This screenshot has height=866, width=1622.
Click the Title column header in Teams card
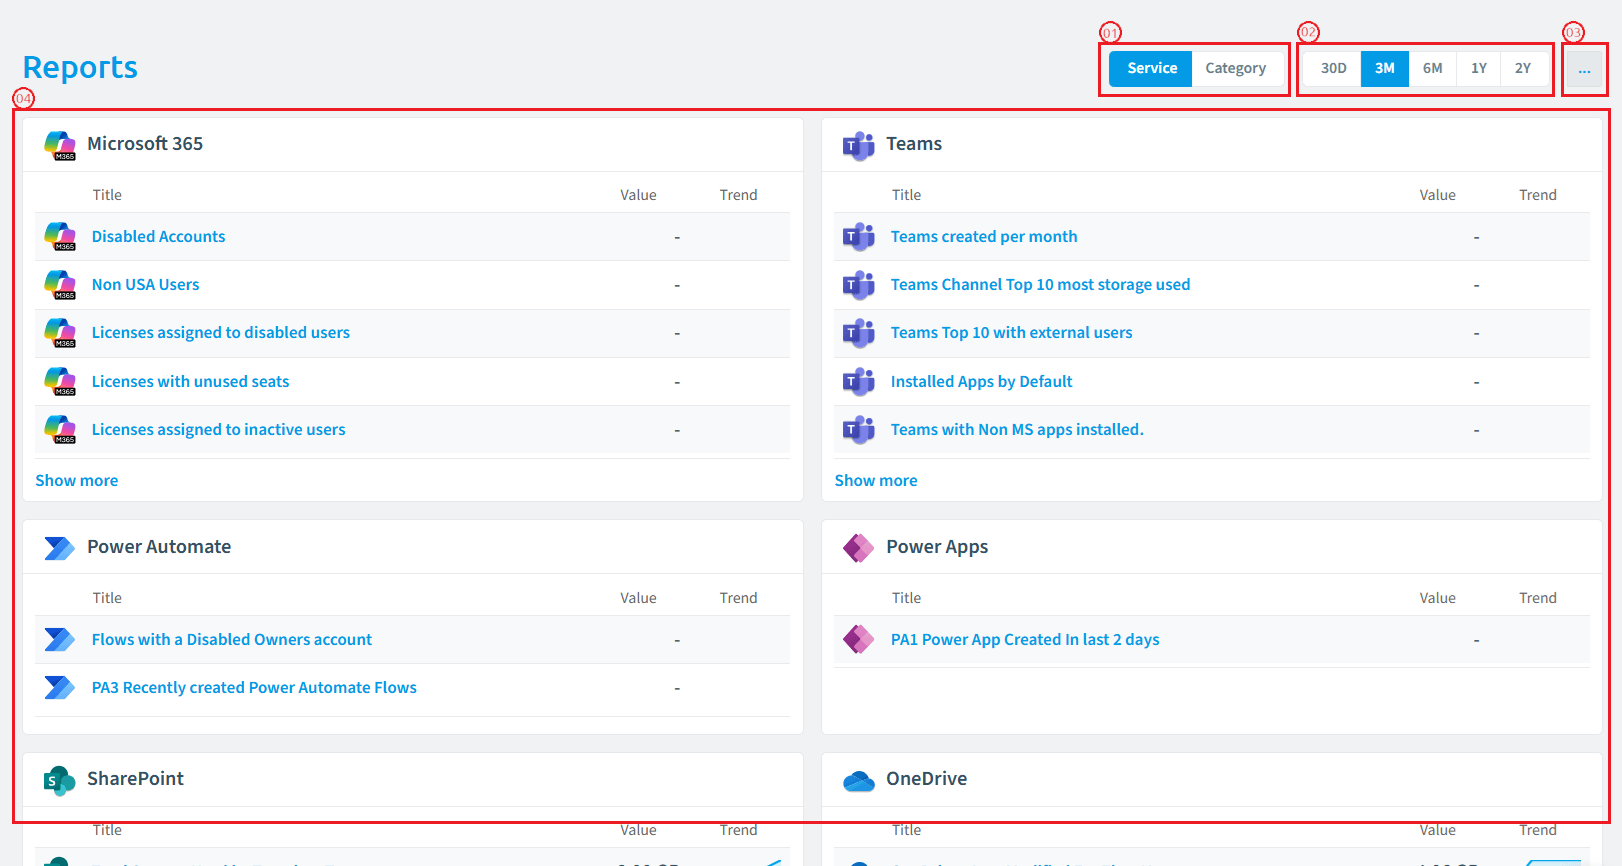point(906,195)
